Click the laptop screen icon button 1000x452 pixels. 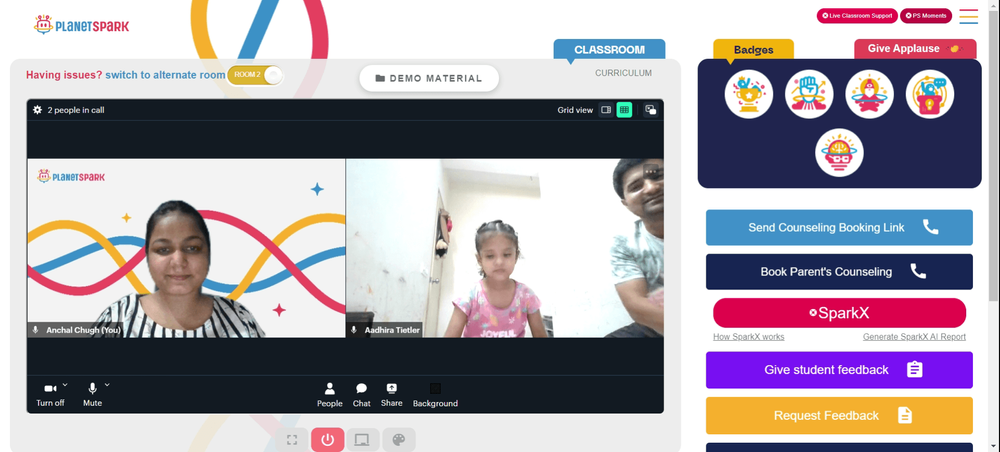coord(363,440)
